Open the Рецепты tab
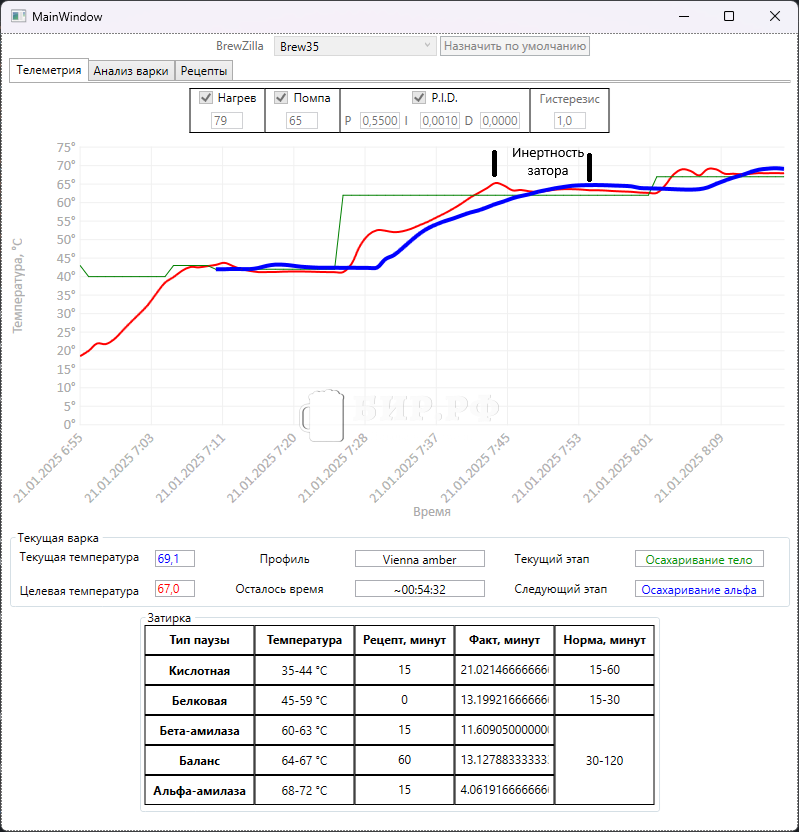Image resolution: width=799 pixels, height=832 pixels. tap(204, 71)
